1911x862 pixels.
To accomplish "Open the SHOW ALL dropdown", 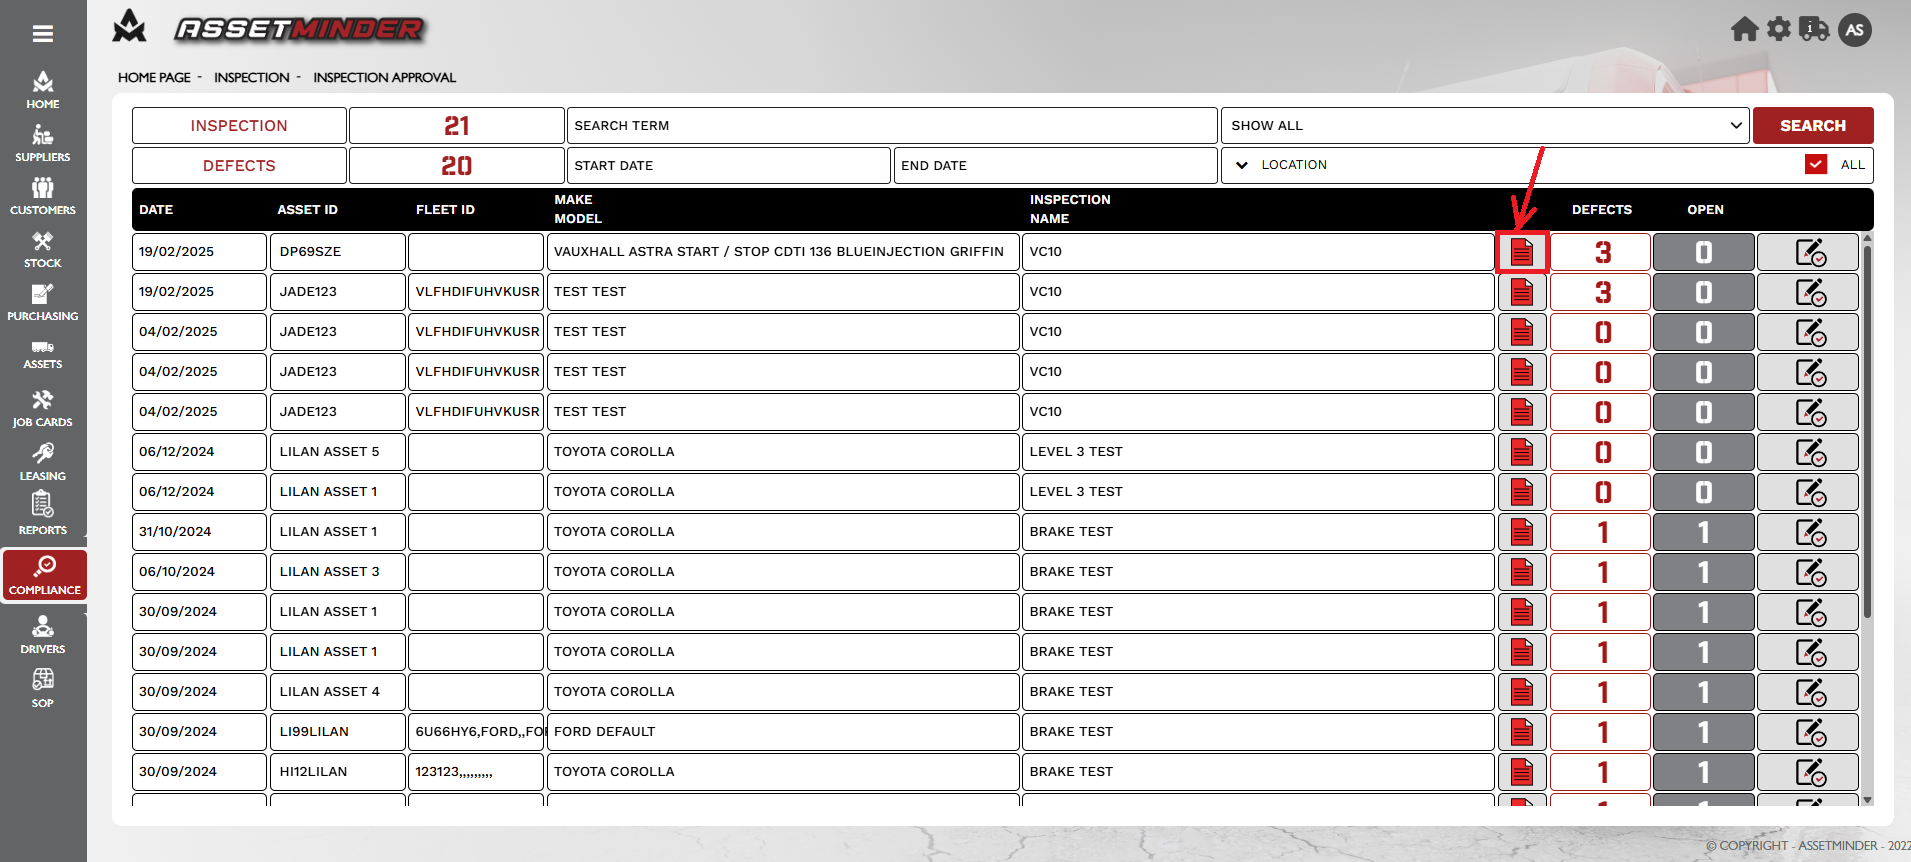I will [x=1485, y=126].
